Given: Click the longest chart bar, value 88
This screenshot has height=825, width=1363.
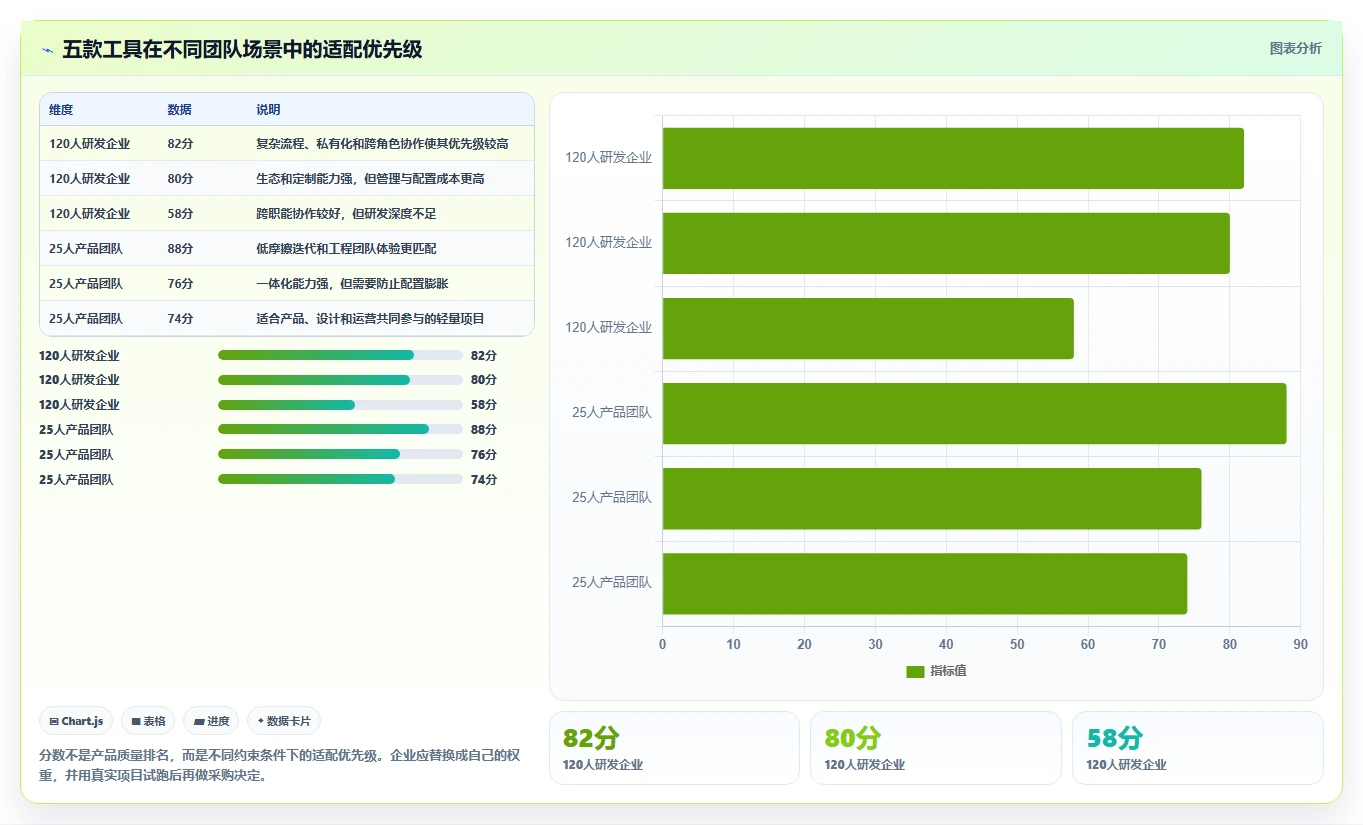Looking at the screenshot, I should (974, 413).
